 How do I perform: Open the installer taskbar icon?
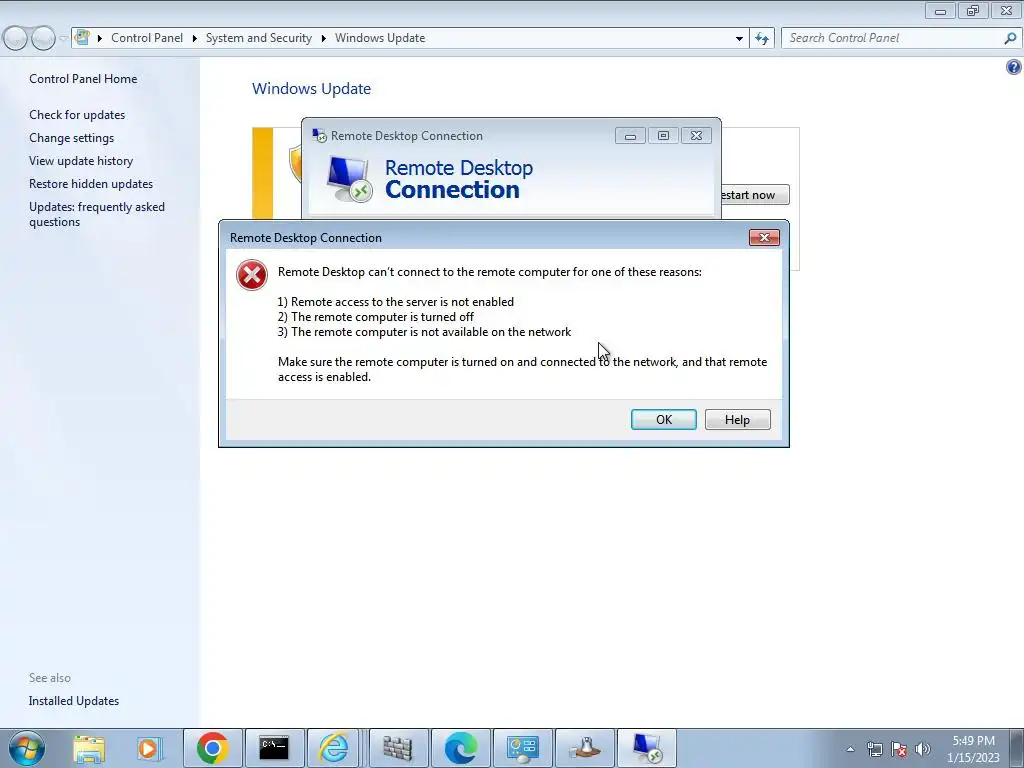click(x=584, y=748)
